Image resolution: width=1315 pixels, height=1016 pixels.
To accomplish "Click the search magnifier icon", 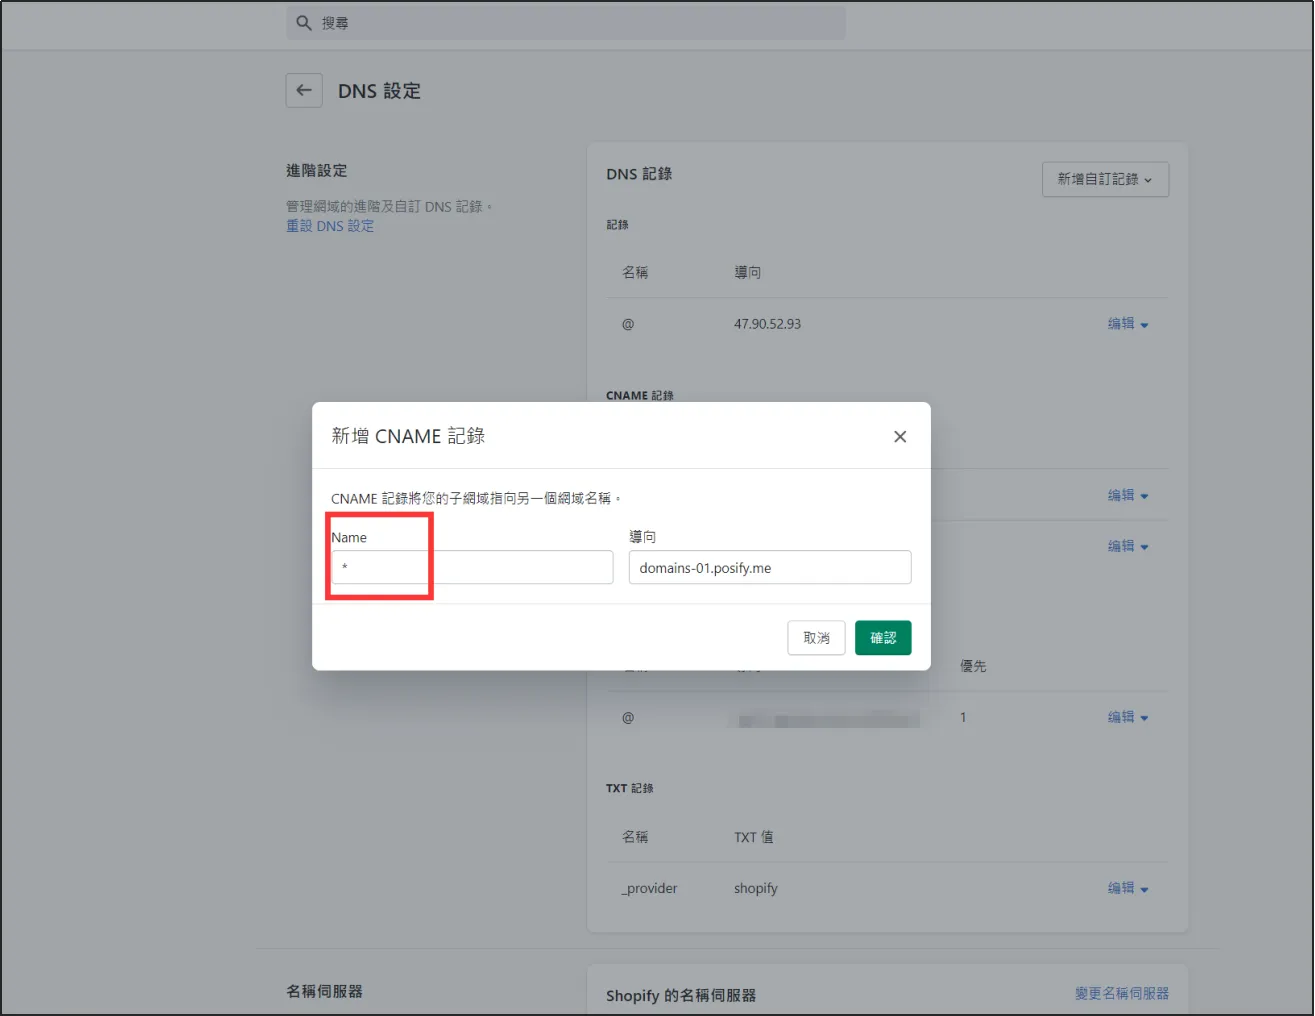I will pos(304,23).
